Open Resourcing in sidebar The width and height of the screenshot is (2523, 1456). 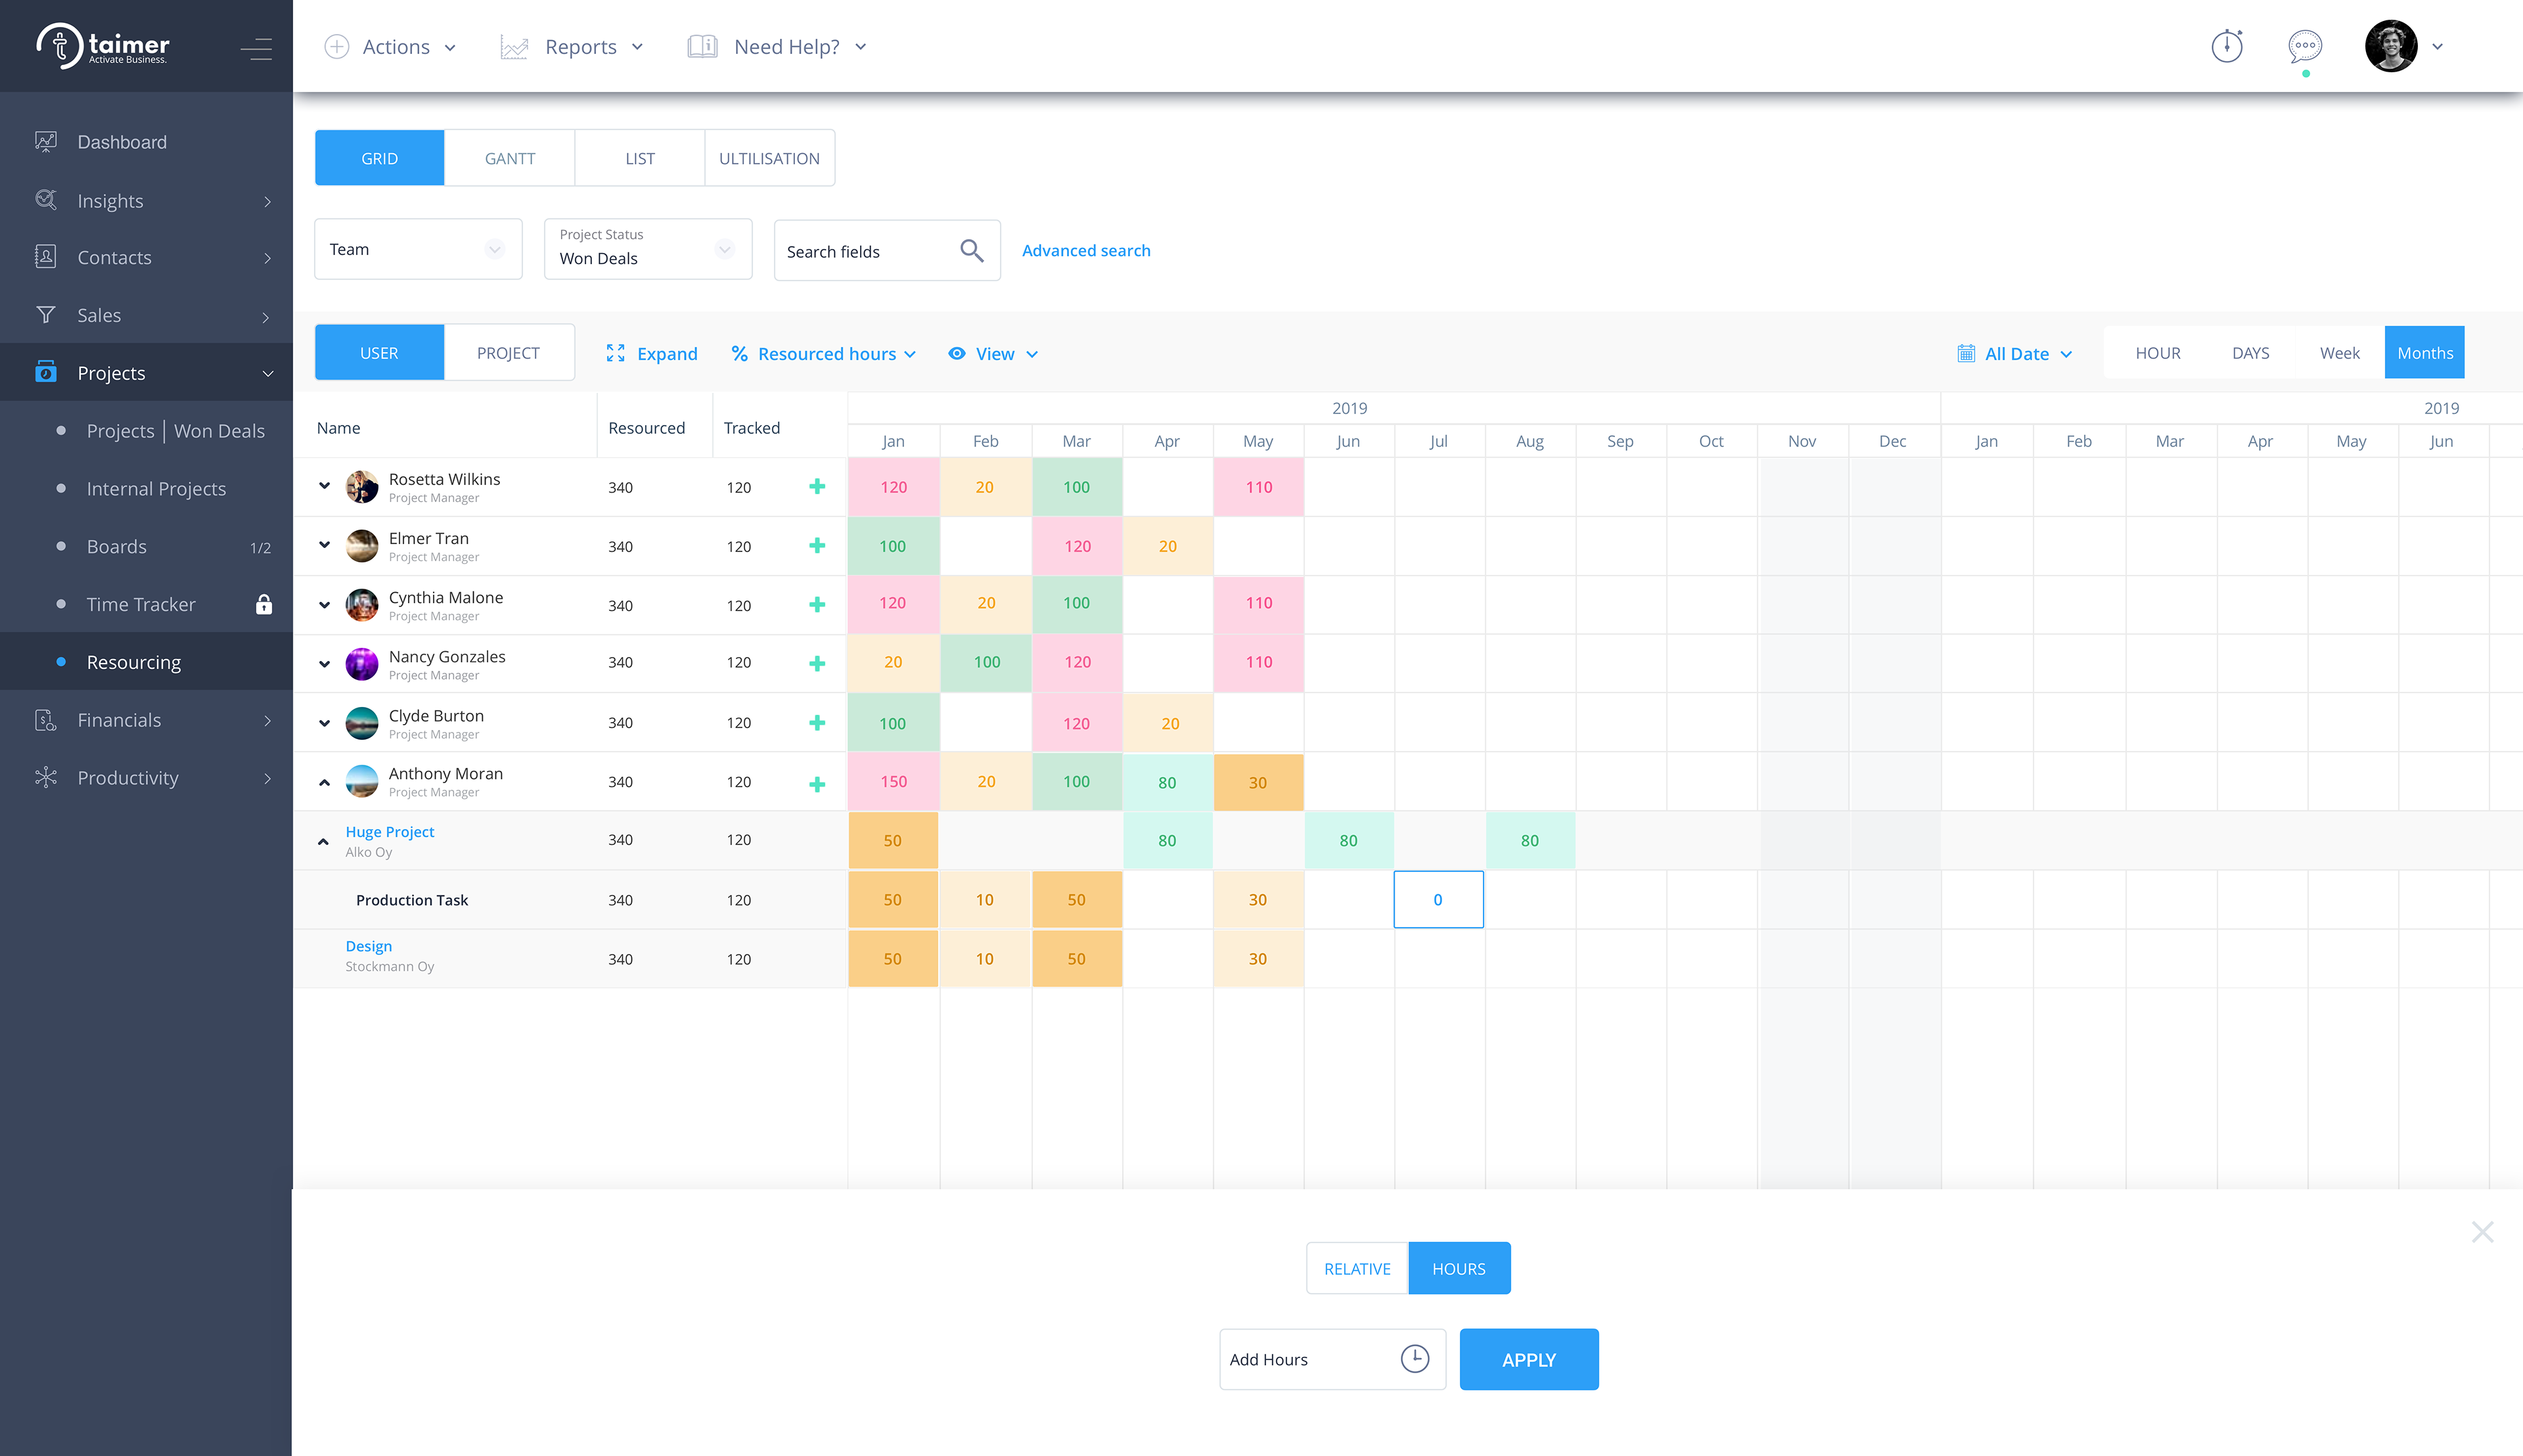point(146,662)
